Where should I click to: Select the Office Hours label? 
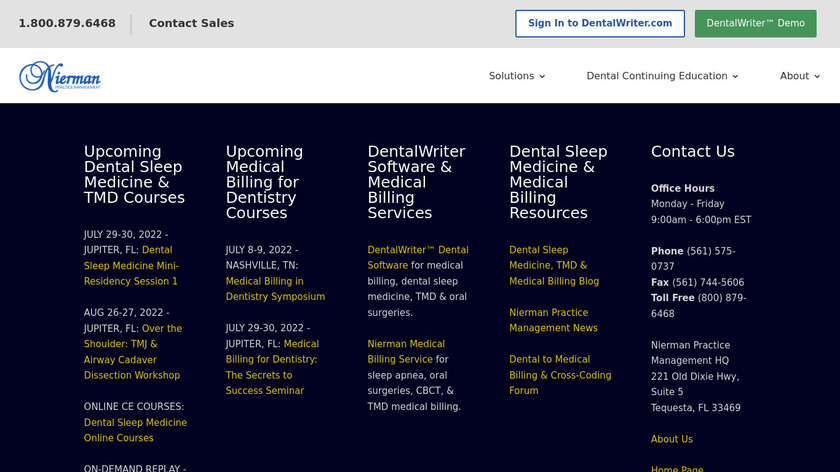pos(682,189)
